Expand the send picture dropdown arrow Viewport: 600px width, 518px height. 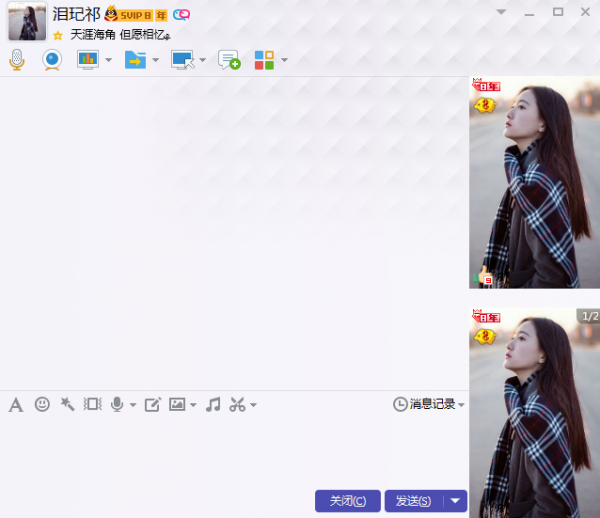click(193, 405)
